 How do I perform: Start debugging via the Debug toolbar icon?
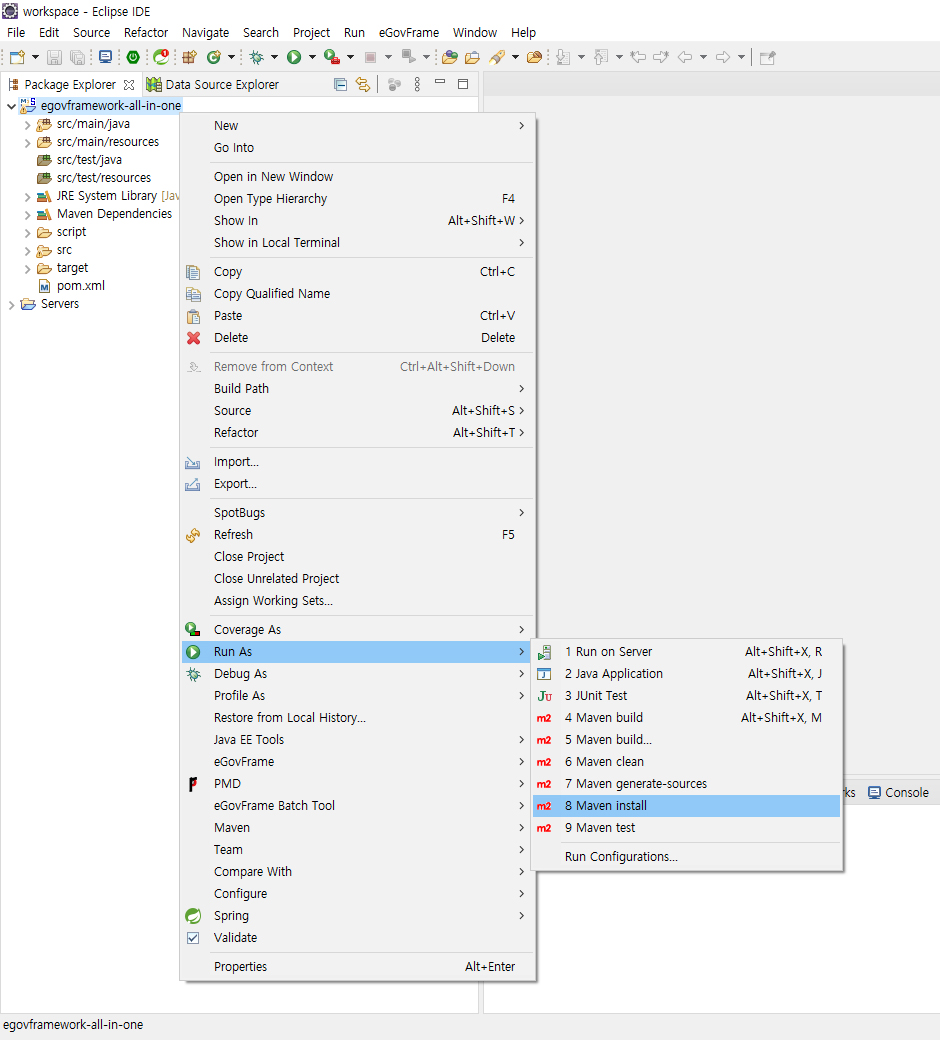coord(254,57)
